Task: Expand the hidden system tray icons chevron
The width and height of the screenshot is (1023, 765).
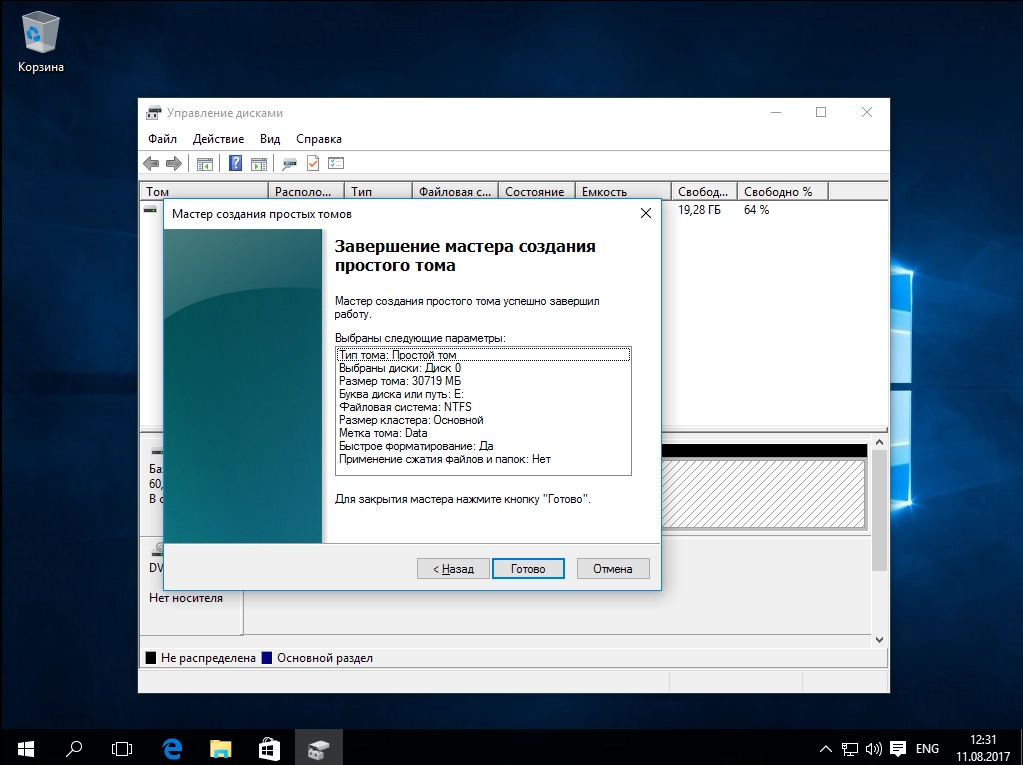Action: pyautogui.click(x=826, y=748)
